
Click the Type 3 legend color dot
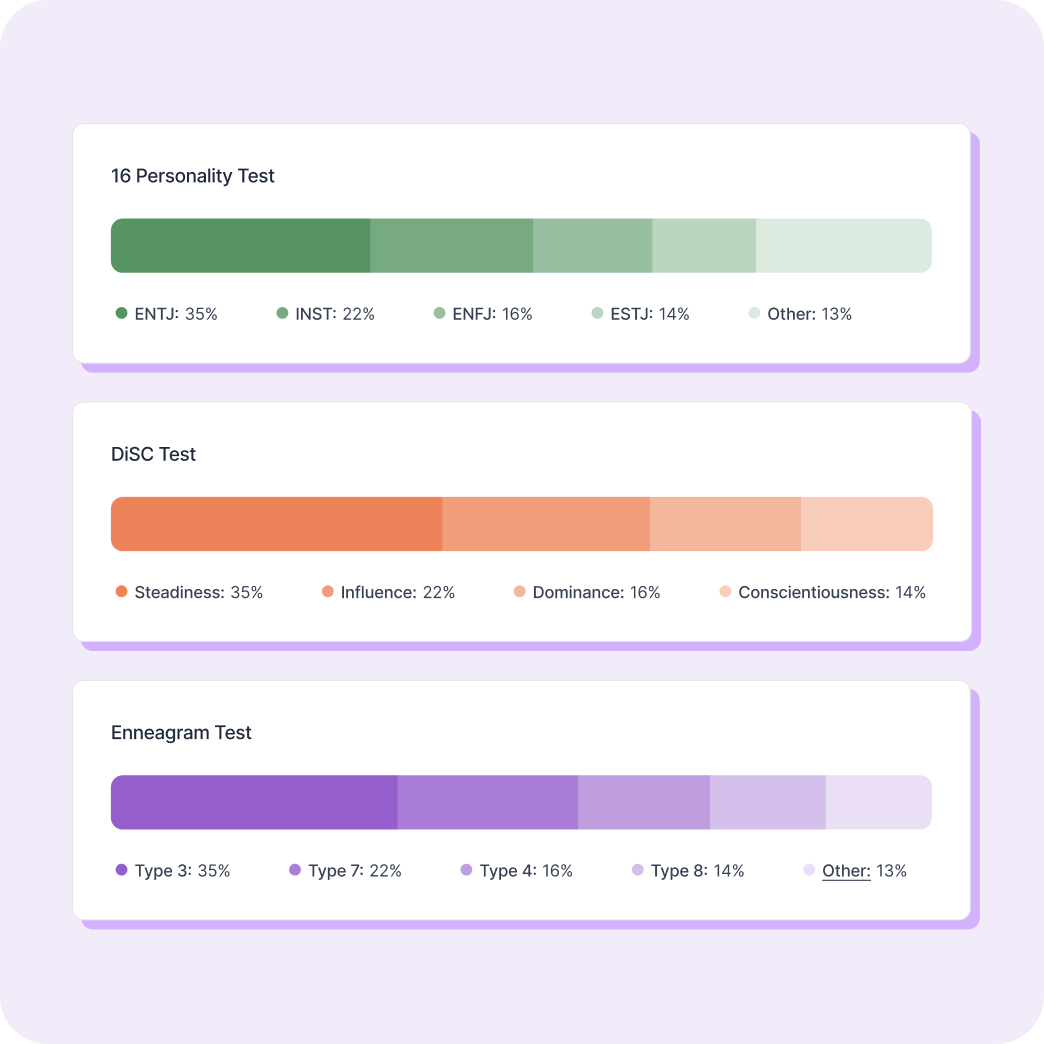[122, 870]
